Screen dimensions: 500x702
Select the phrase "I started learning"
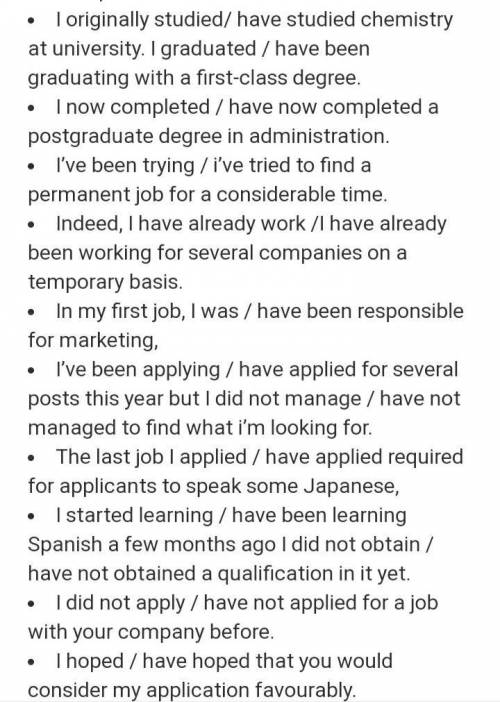(134, 515)
